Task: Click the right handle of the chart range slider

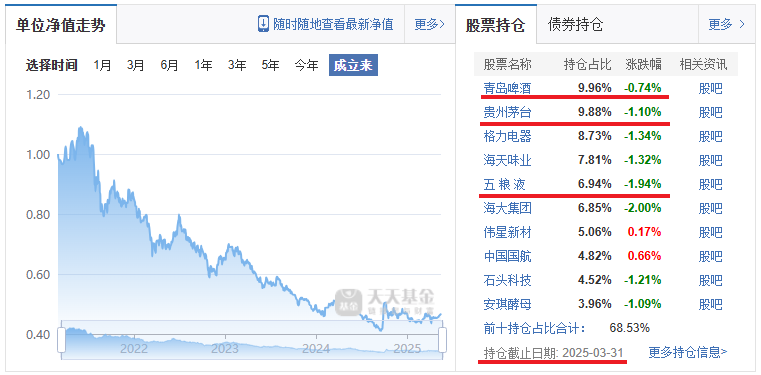Action: coord(442,340)
